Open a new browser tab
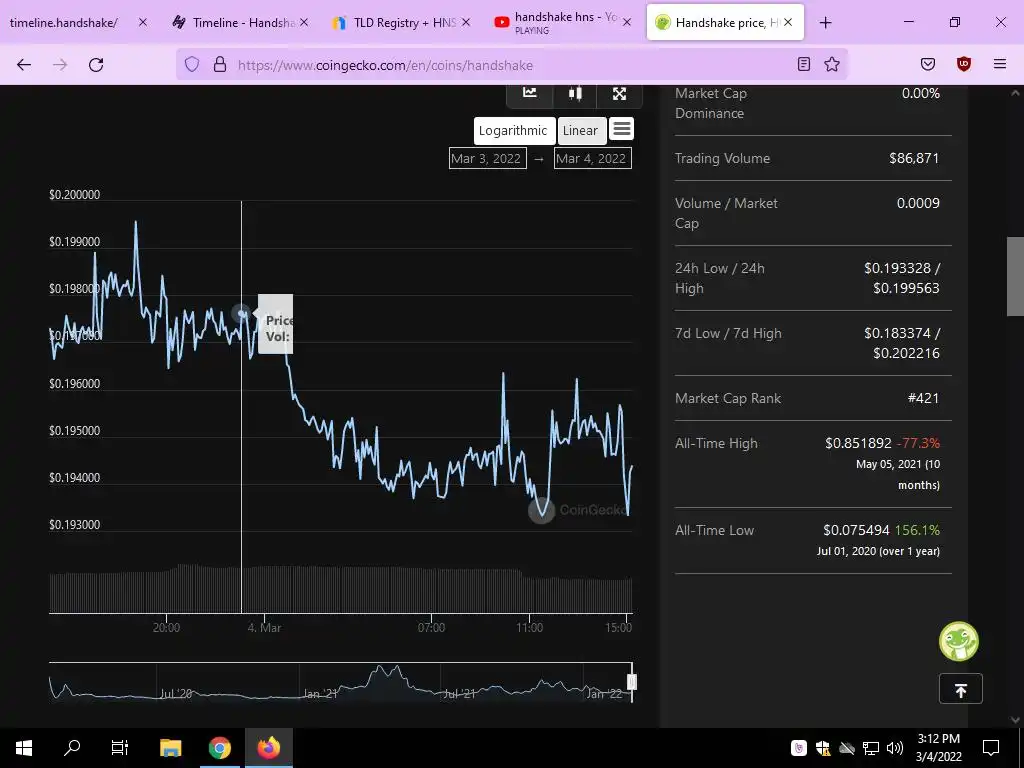 [x=825, y=22]
